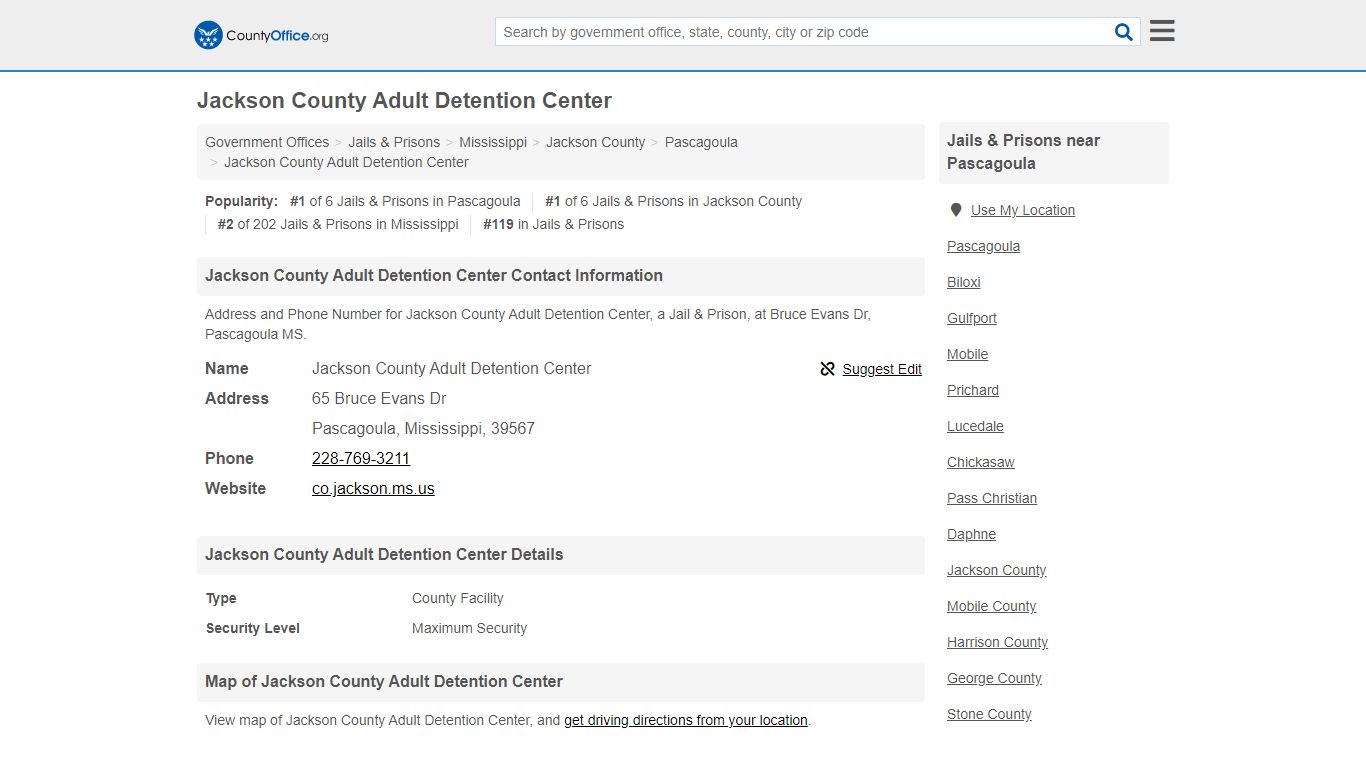
Task: Open Government Offices breadcrumb
Action: point(267,142)
